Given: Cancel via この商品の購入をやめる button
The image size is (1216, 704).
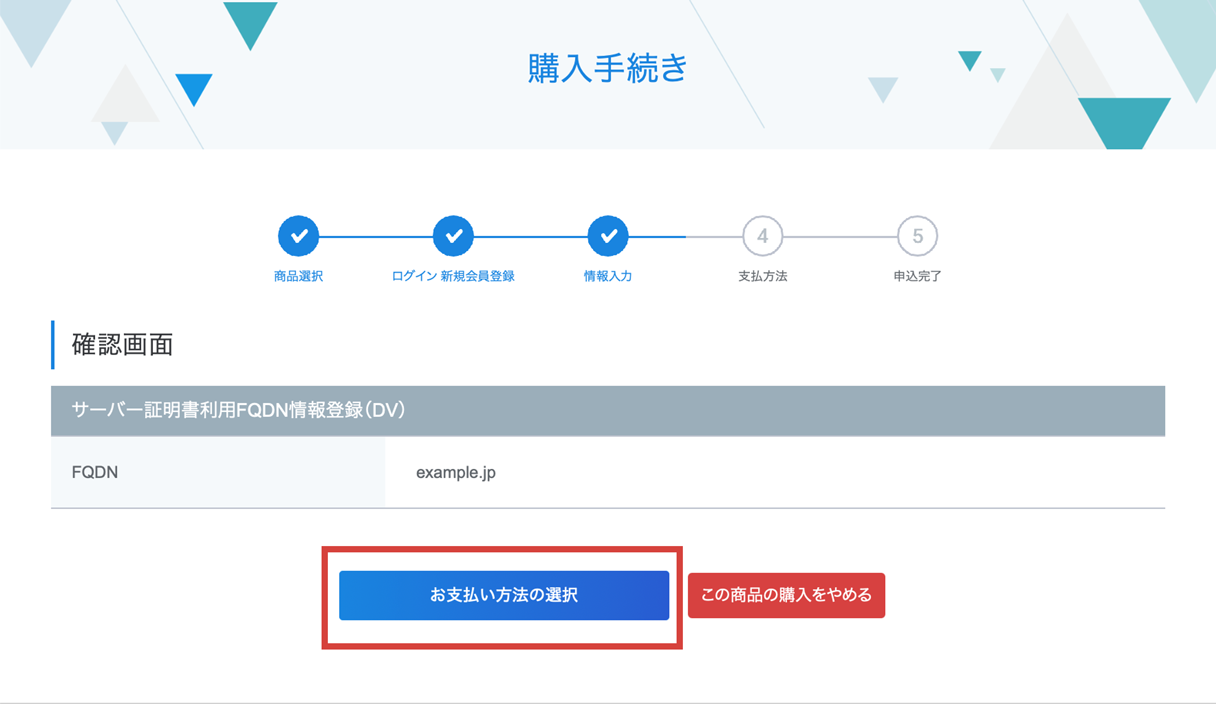Looking at the screenshot, I should coord(786,595).
